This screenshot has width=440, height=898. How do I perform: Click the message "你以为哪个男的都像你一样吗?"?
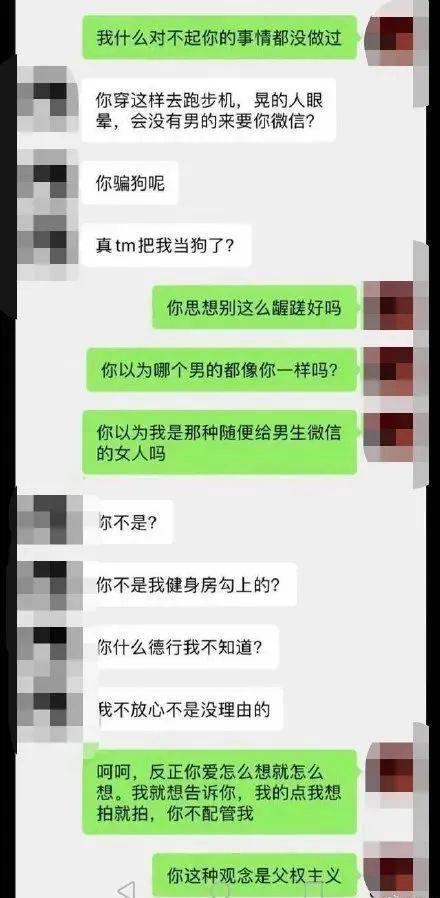[222, 369]
